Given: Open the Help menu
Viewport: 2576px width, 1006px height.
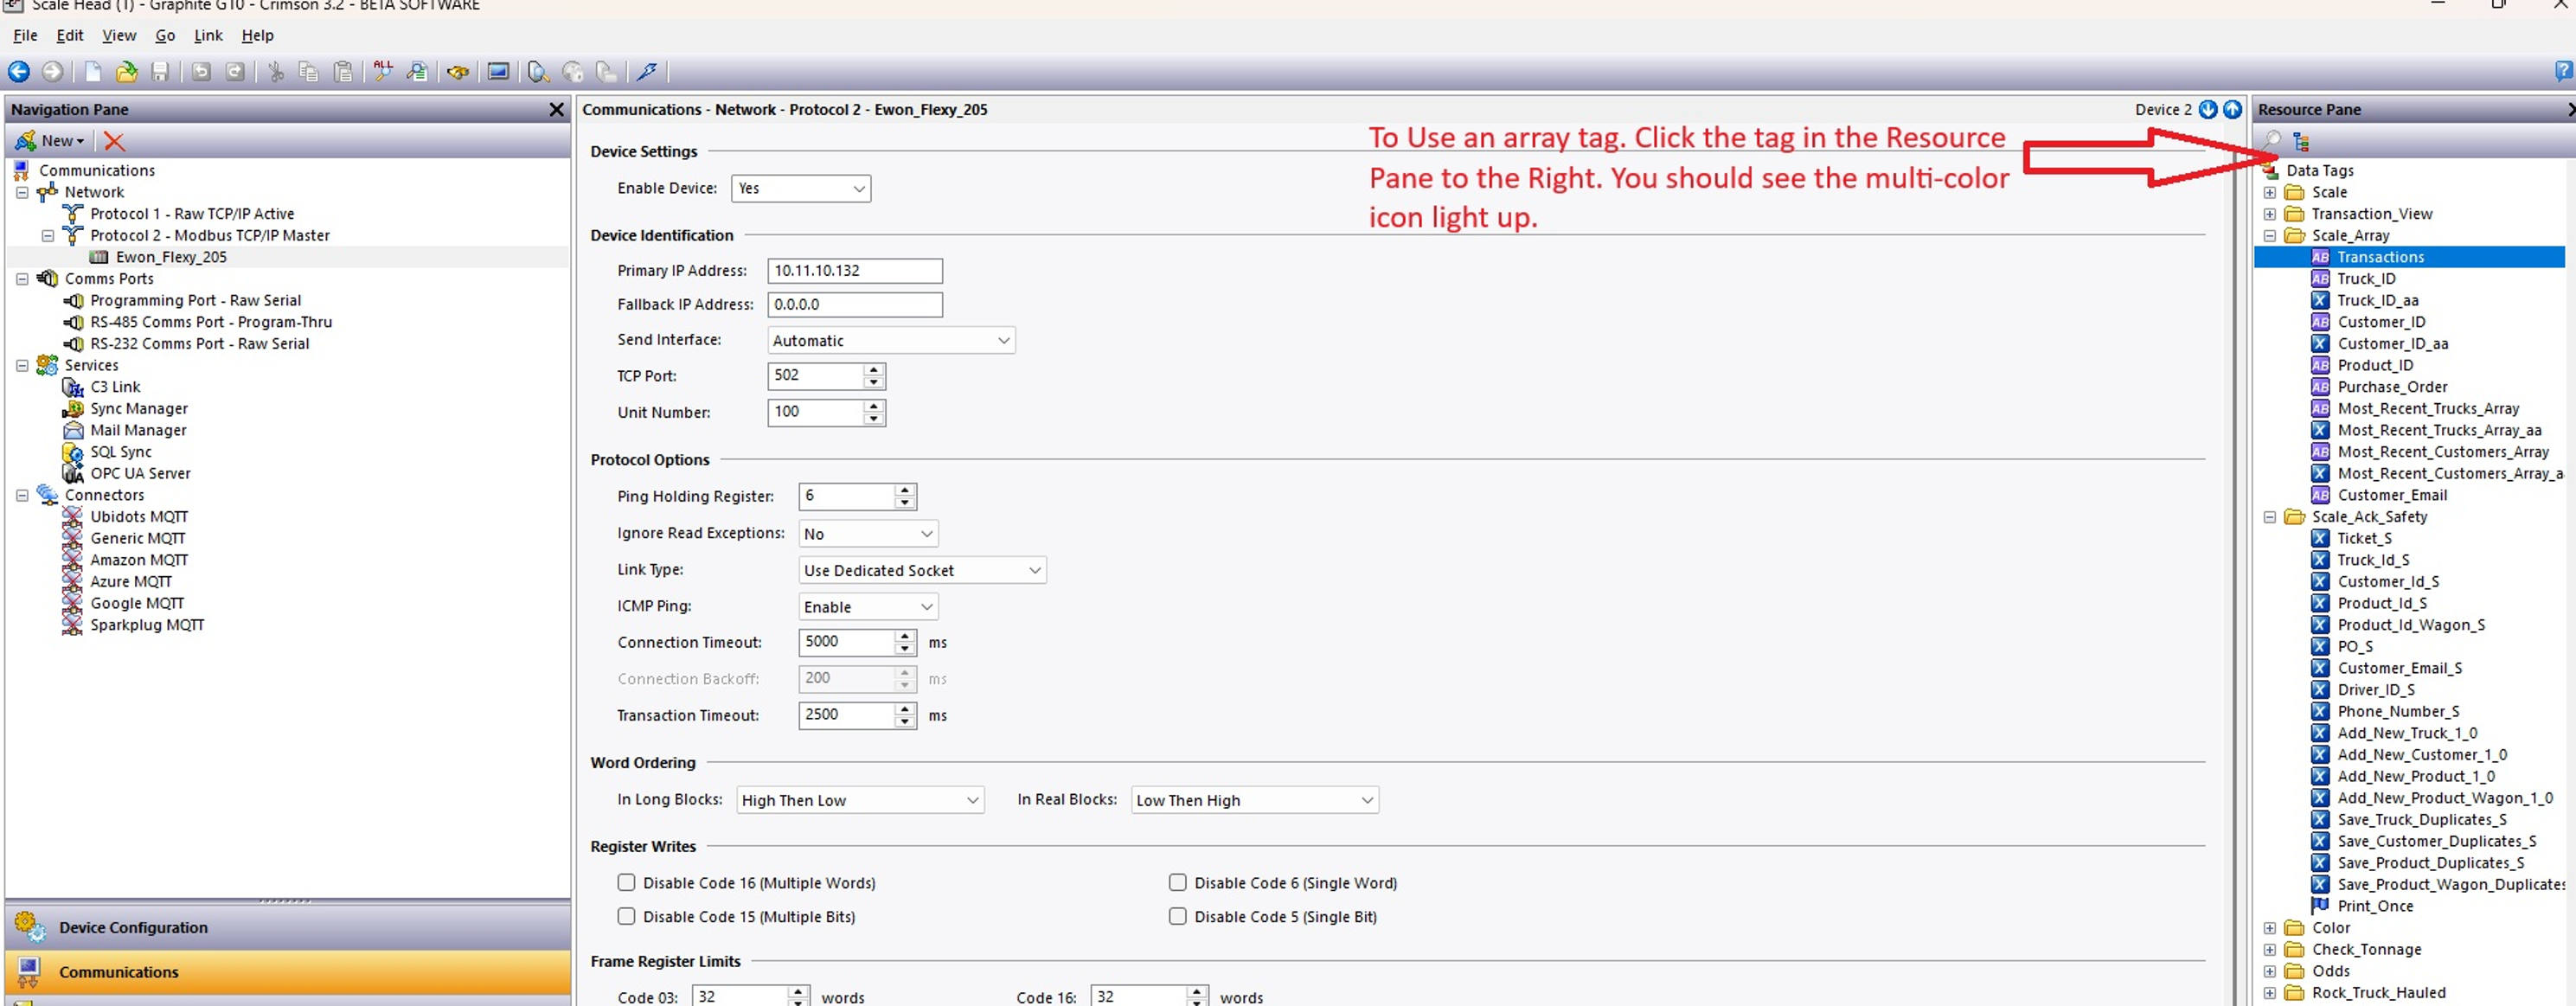Looking at the screenshot, I should (257, 35).
